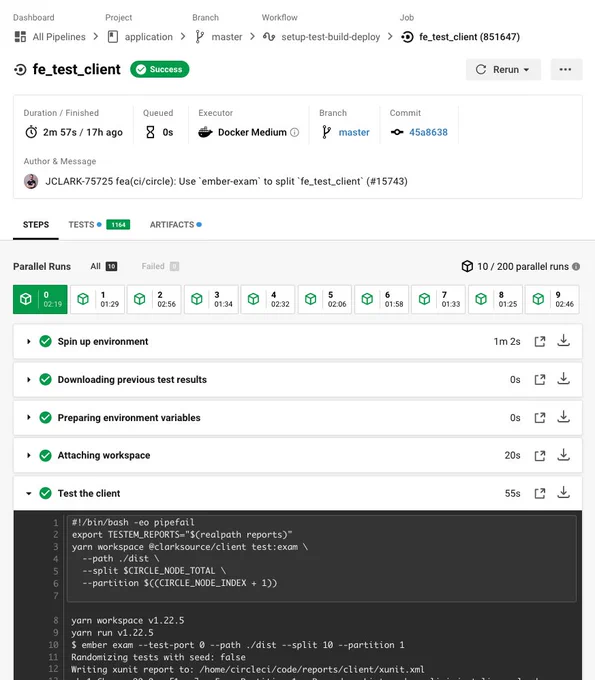Viewport: 595px width, 680px height.
Task: Expand Preparing environment variables step
Action: 29,418
